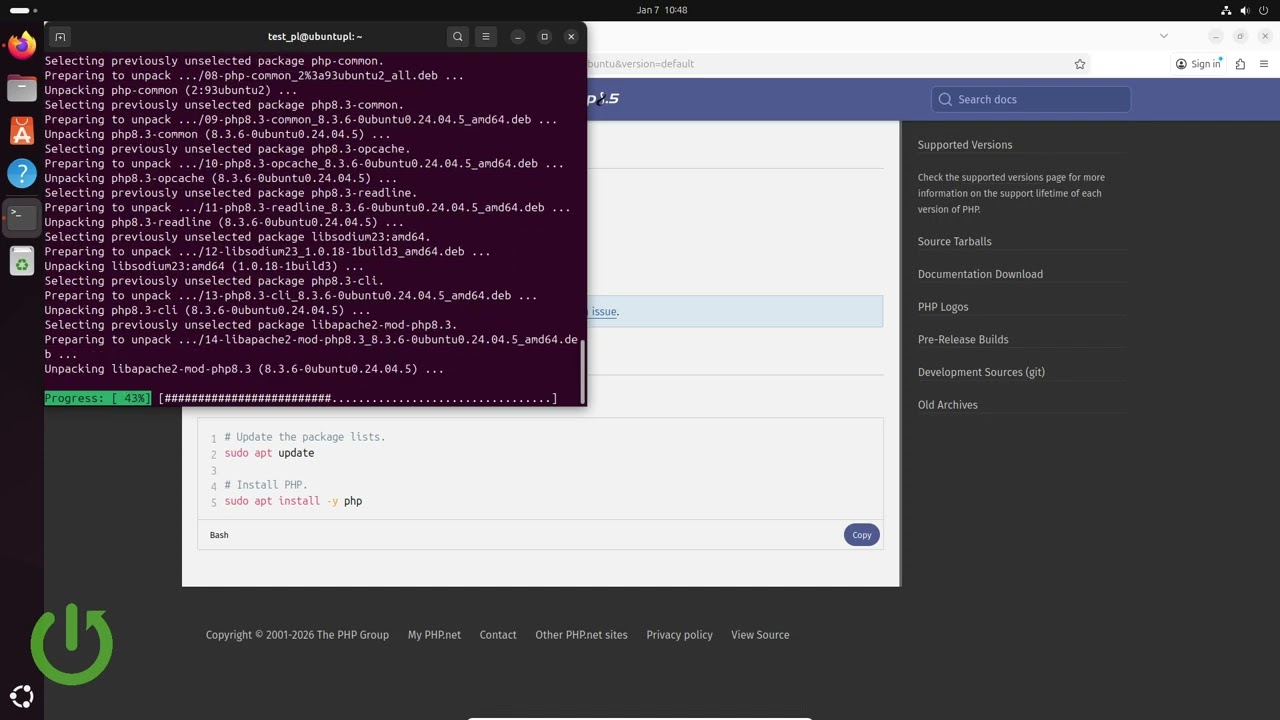
Task: Click the copyright The PHP Group text
Action: 297,635
